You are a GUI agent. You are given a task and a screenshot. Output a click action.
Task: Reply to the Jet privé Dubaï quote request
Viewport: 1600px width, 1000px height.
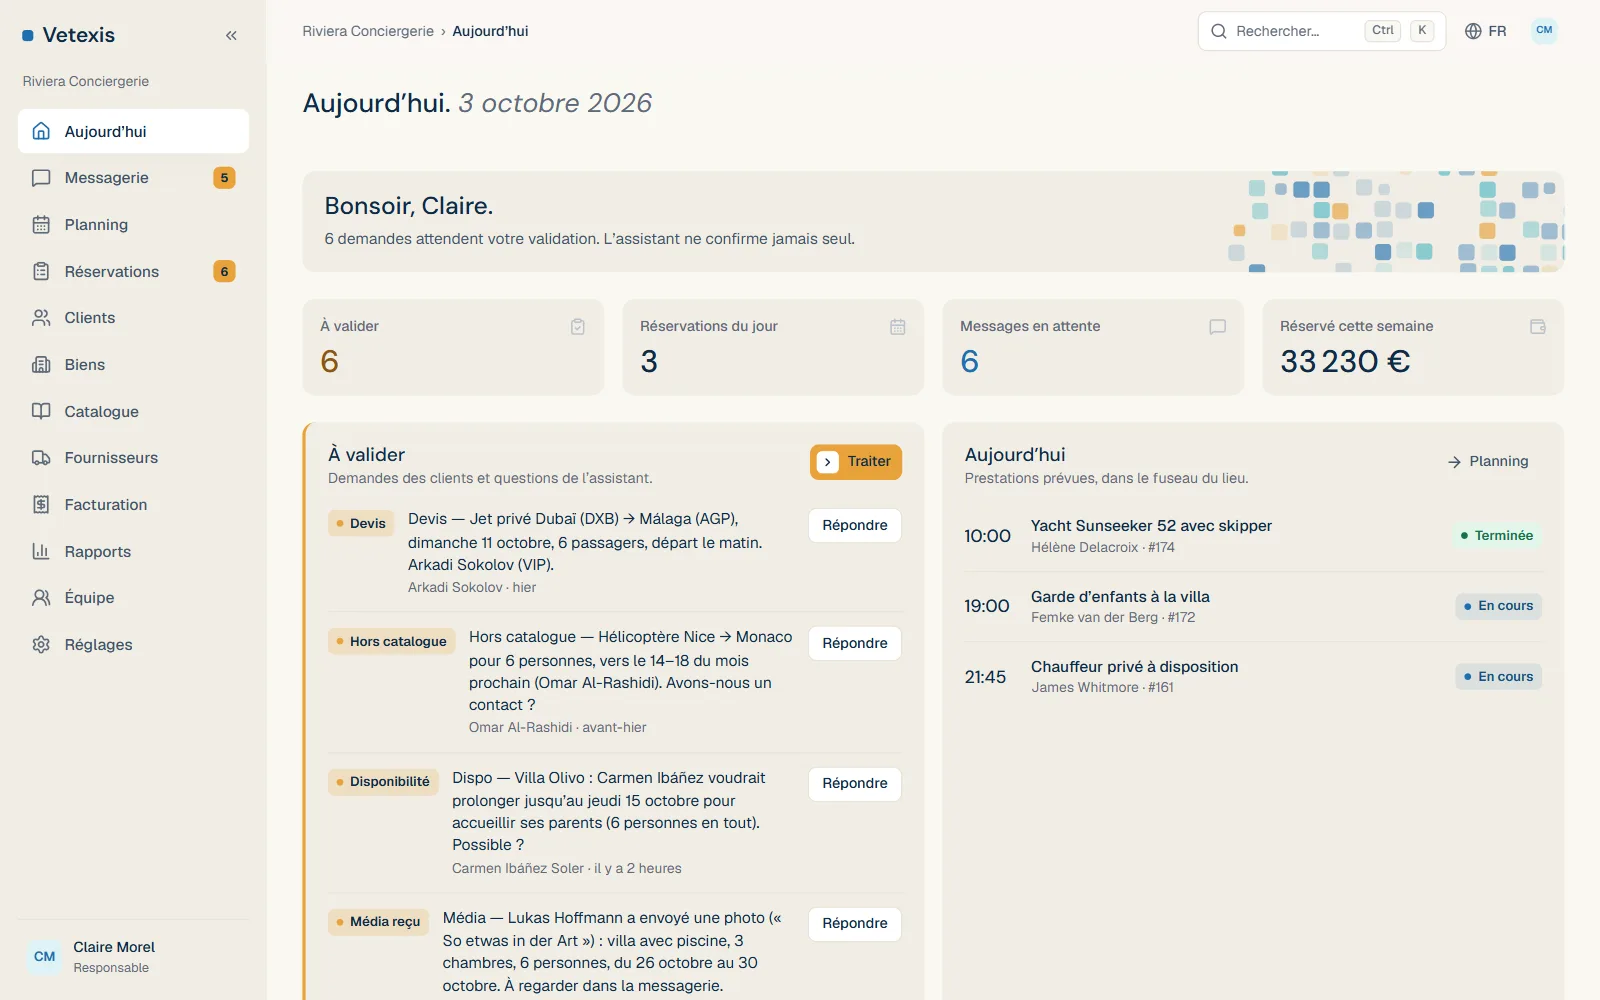(x=855, y=526)
